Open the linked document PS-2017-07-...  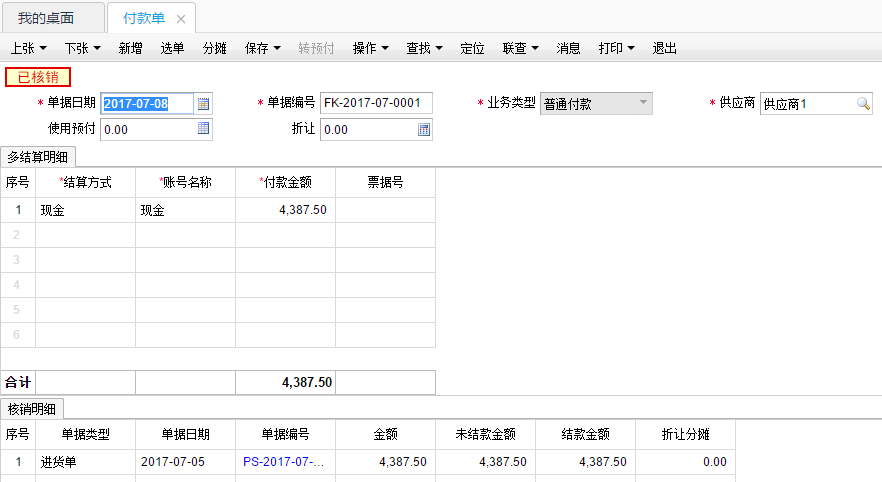(284, 462)
